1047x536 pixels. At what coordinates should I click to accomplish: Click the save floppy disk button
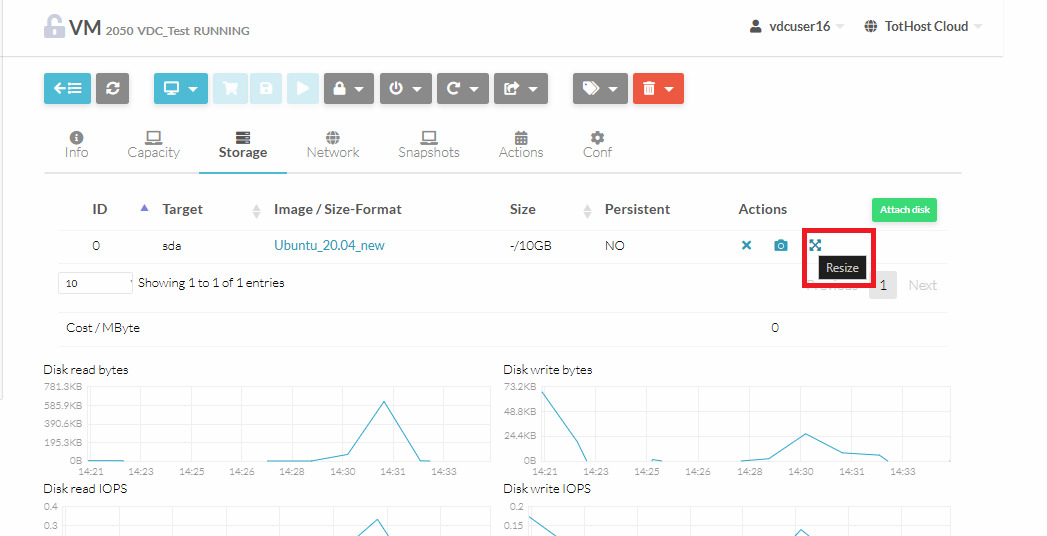tap(266, 88)
